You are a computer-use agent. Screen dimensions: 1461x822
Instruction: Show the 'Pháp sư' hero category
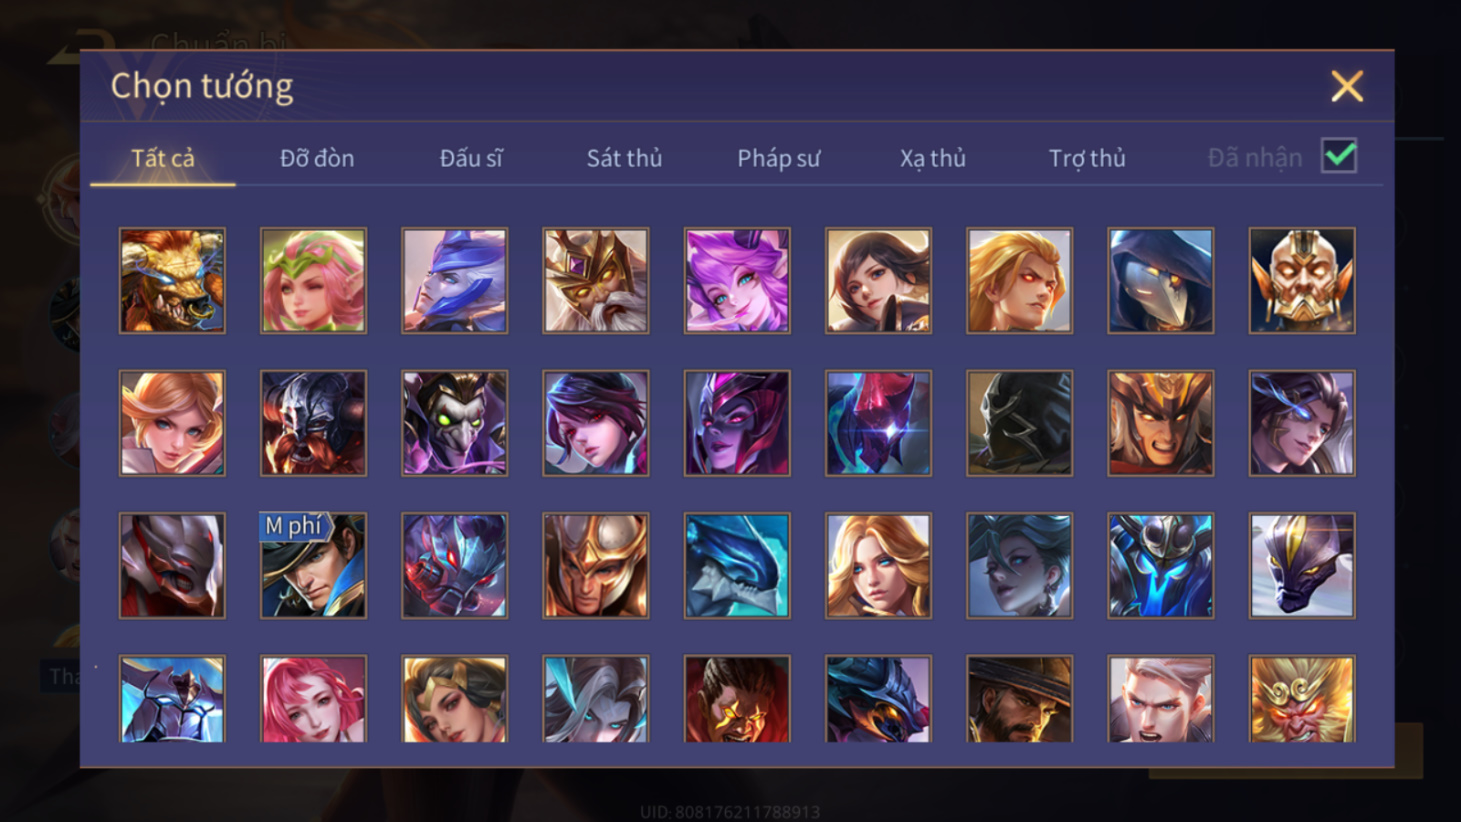point(778,158)
